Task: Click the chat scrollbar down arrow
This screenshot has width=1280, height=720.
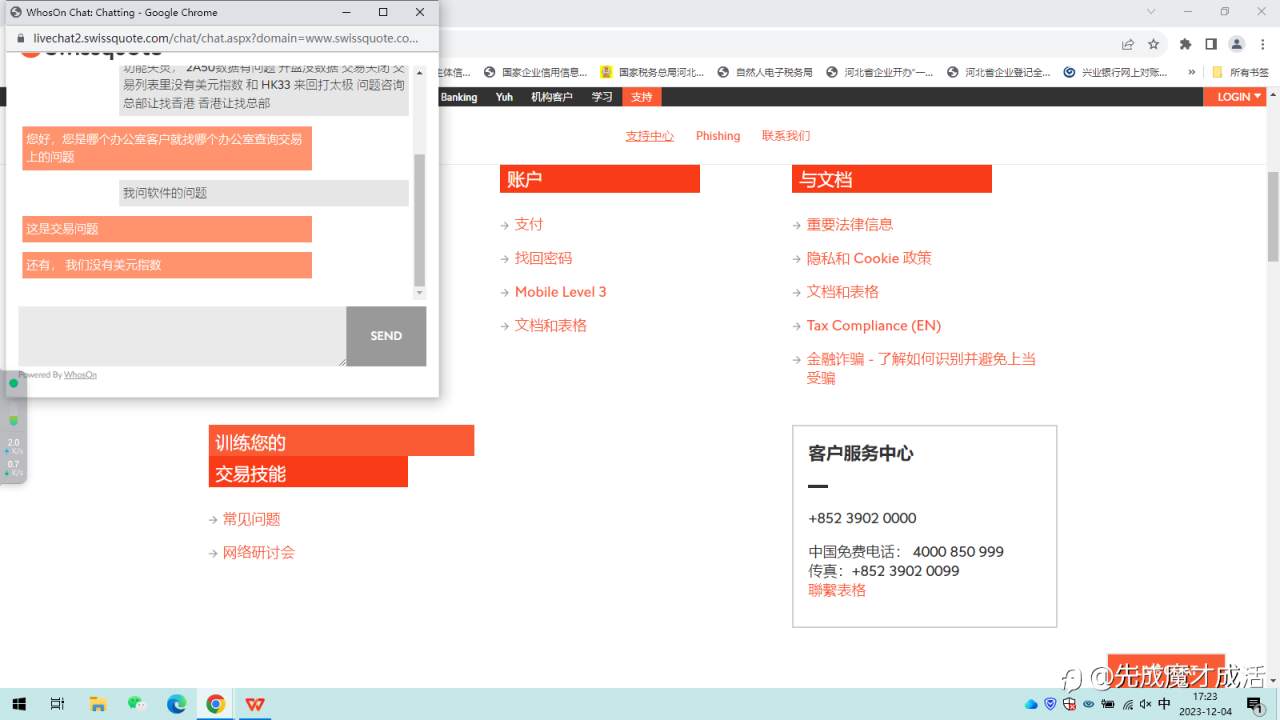Action: point(419,292)
